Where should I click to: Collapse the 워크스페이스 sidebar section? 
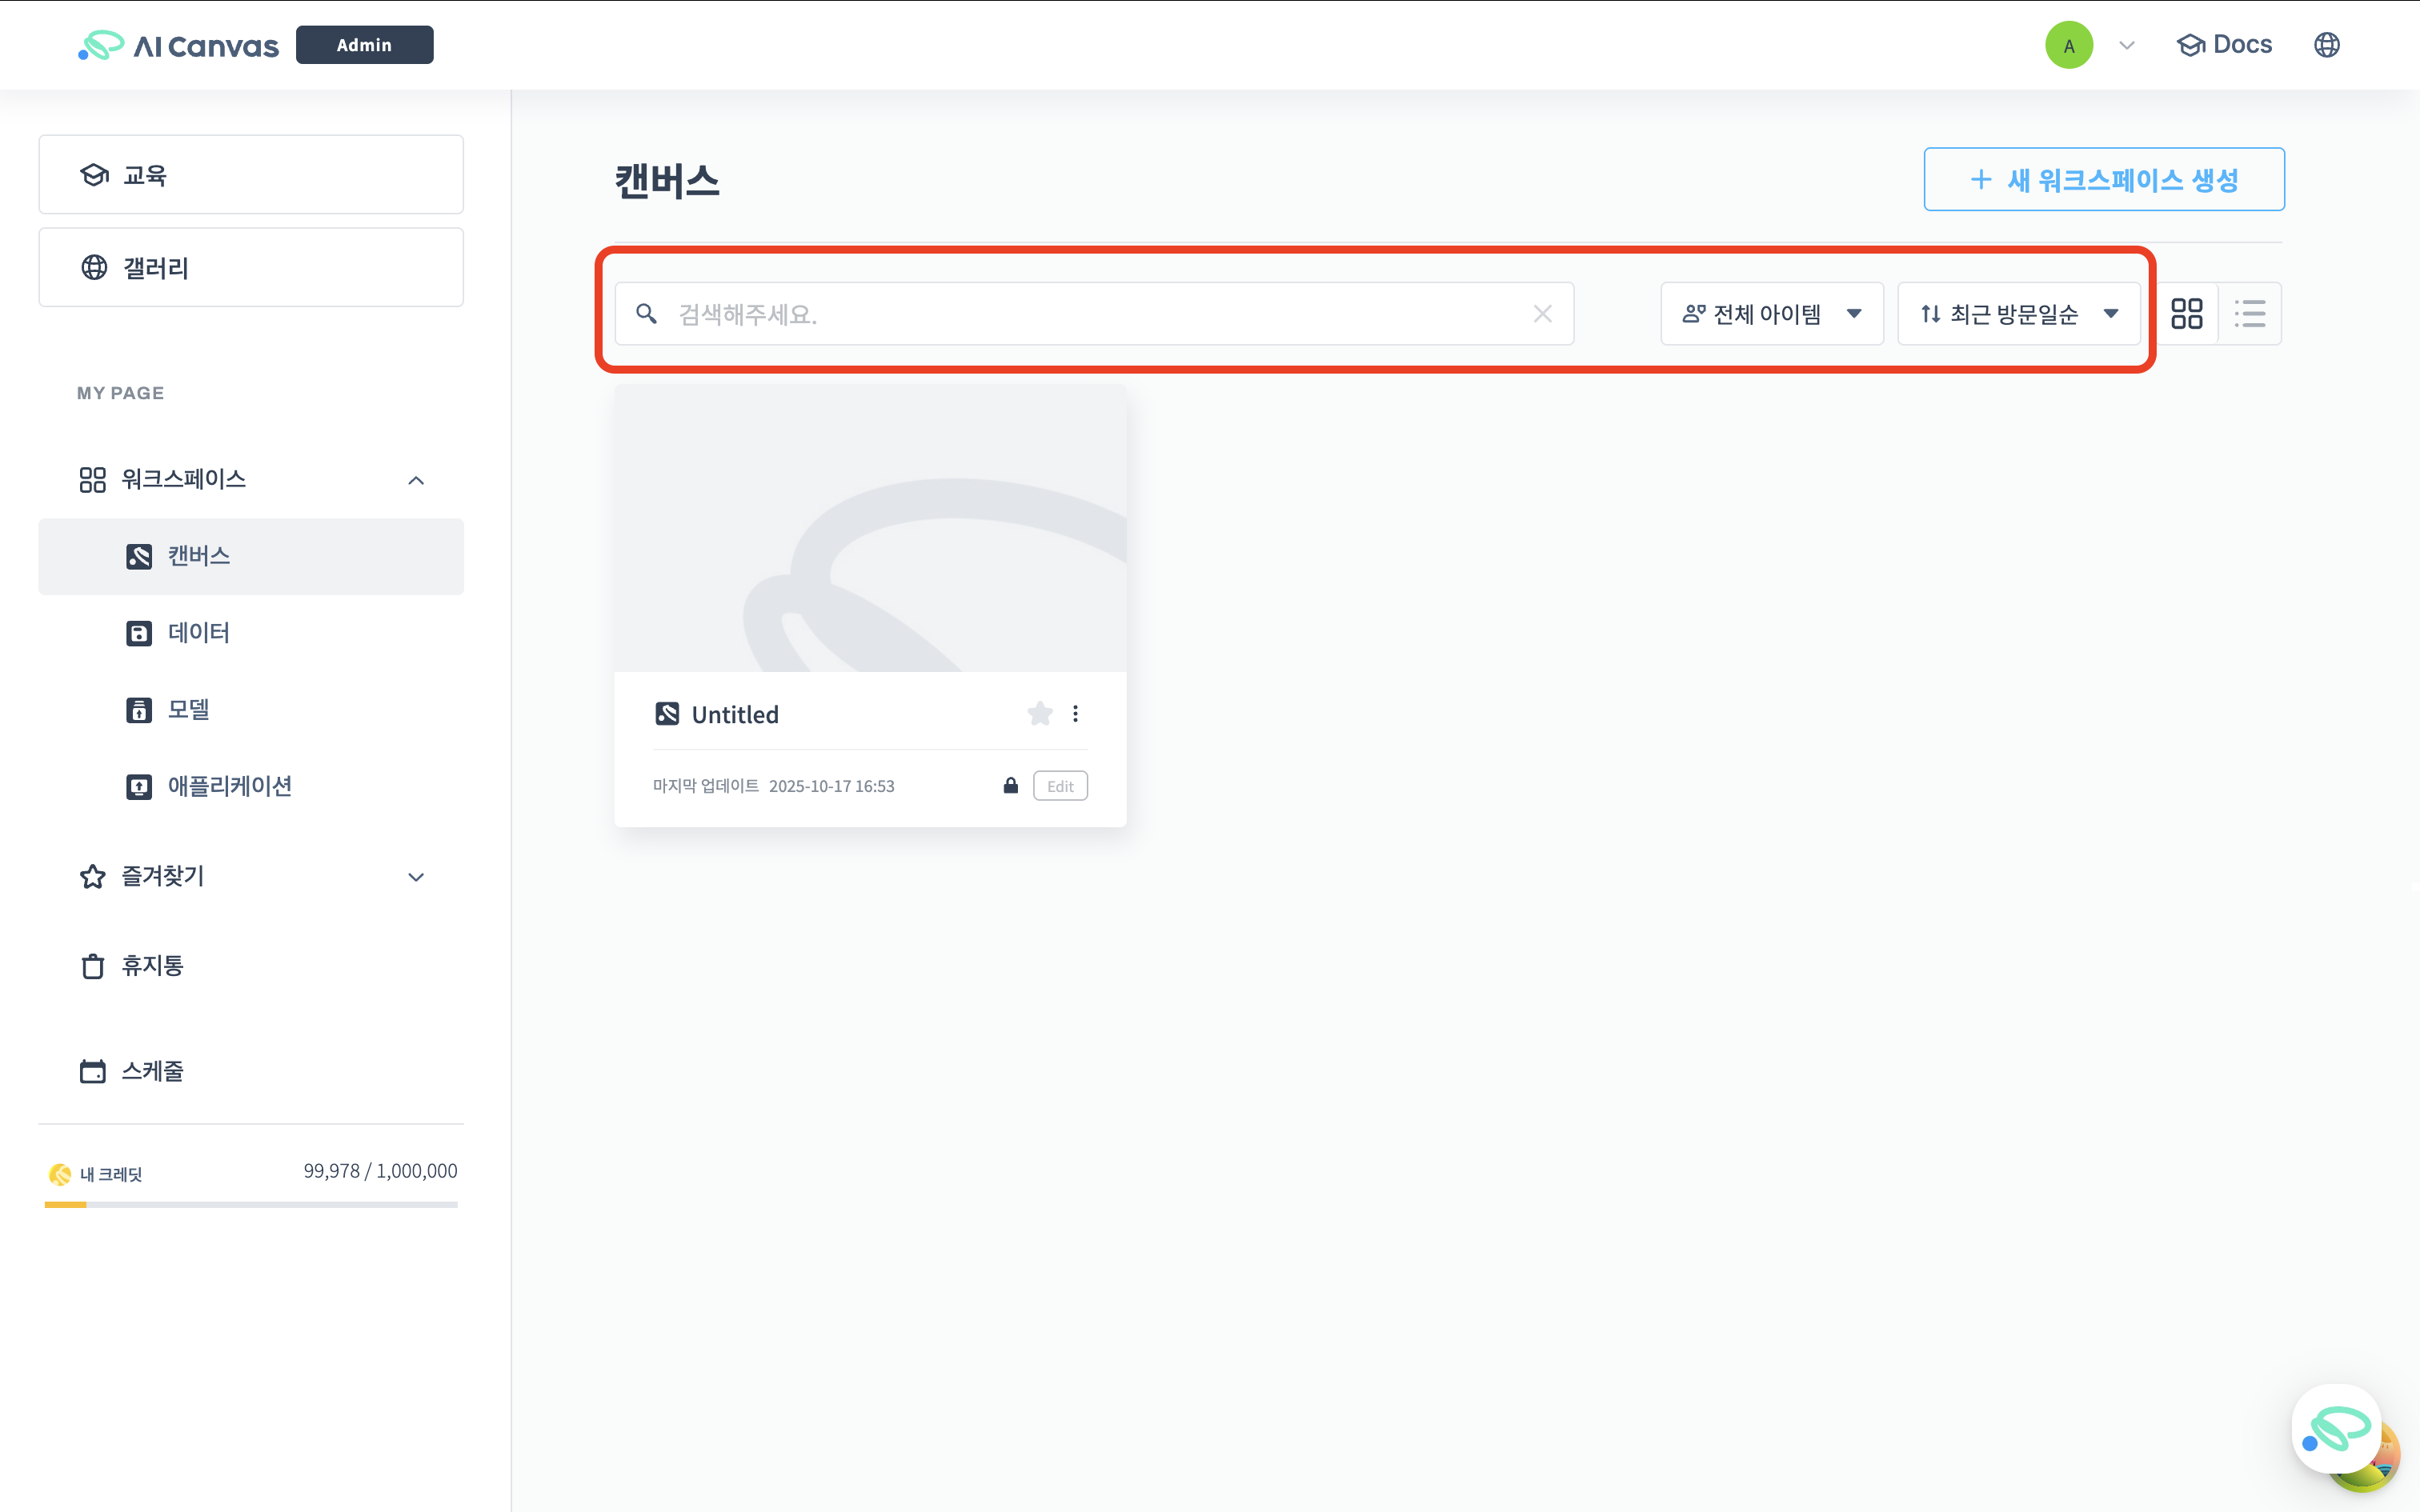pos(416,479)
